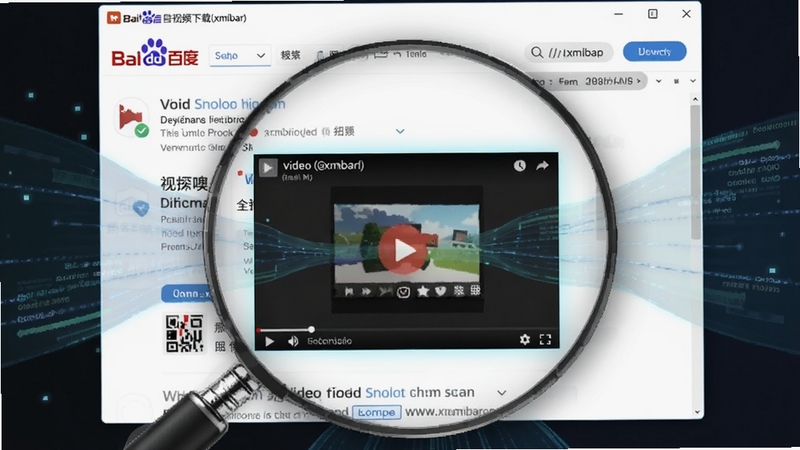Click the 'Lompe' tag button
Viewport: 800px width, 450px height.
point(377,412)
